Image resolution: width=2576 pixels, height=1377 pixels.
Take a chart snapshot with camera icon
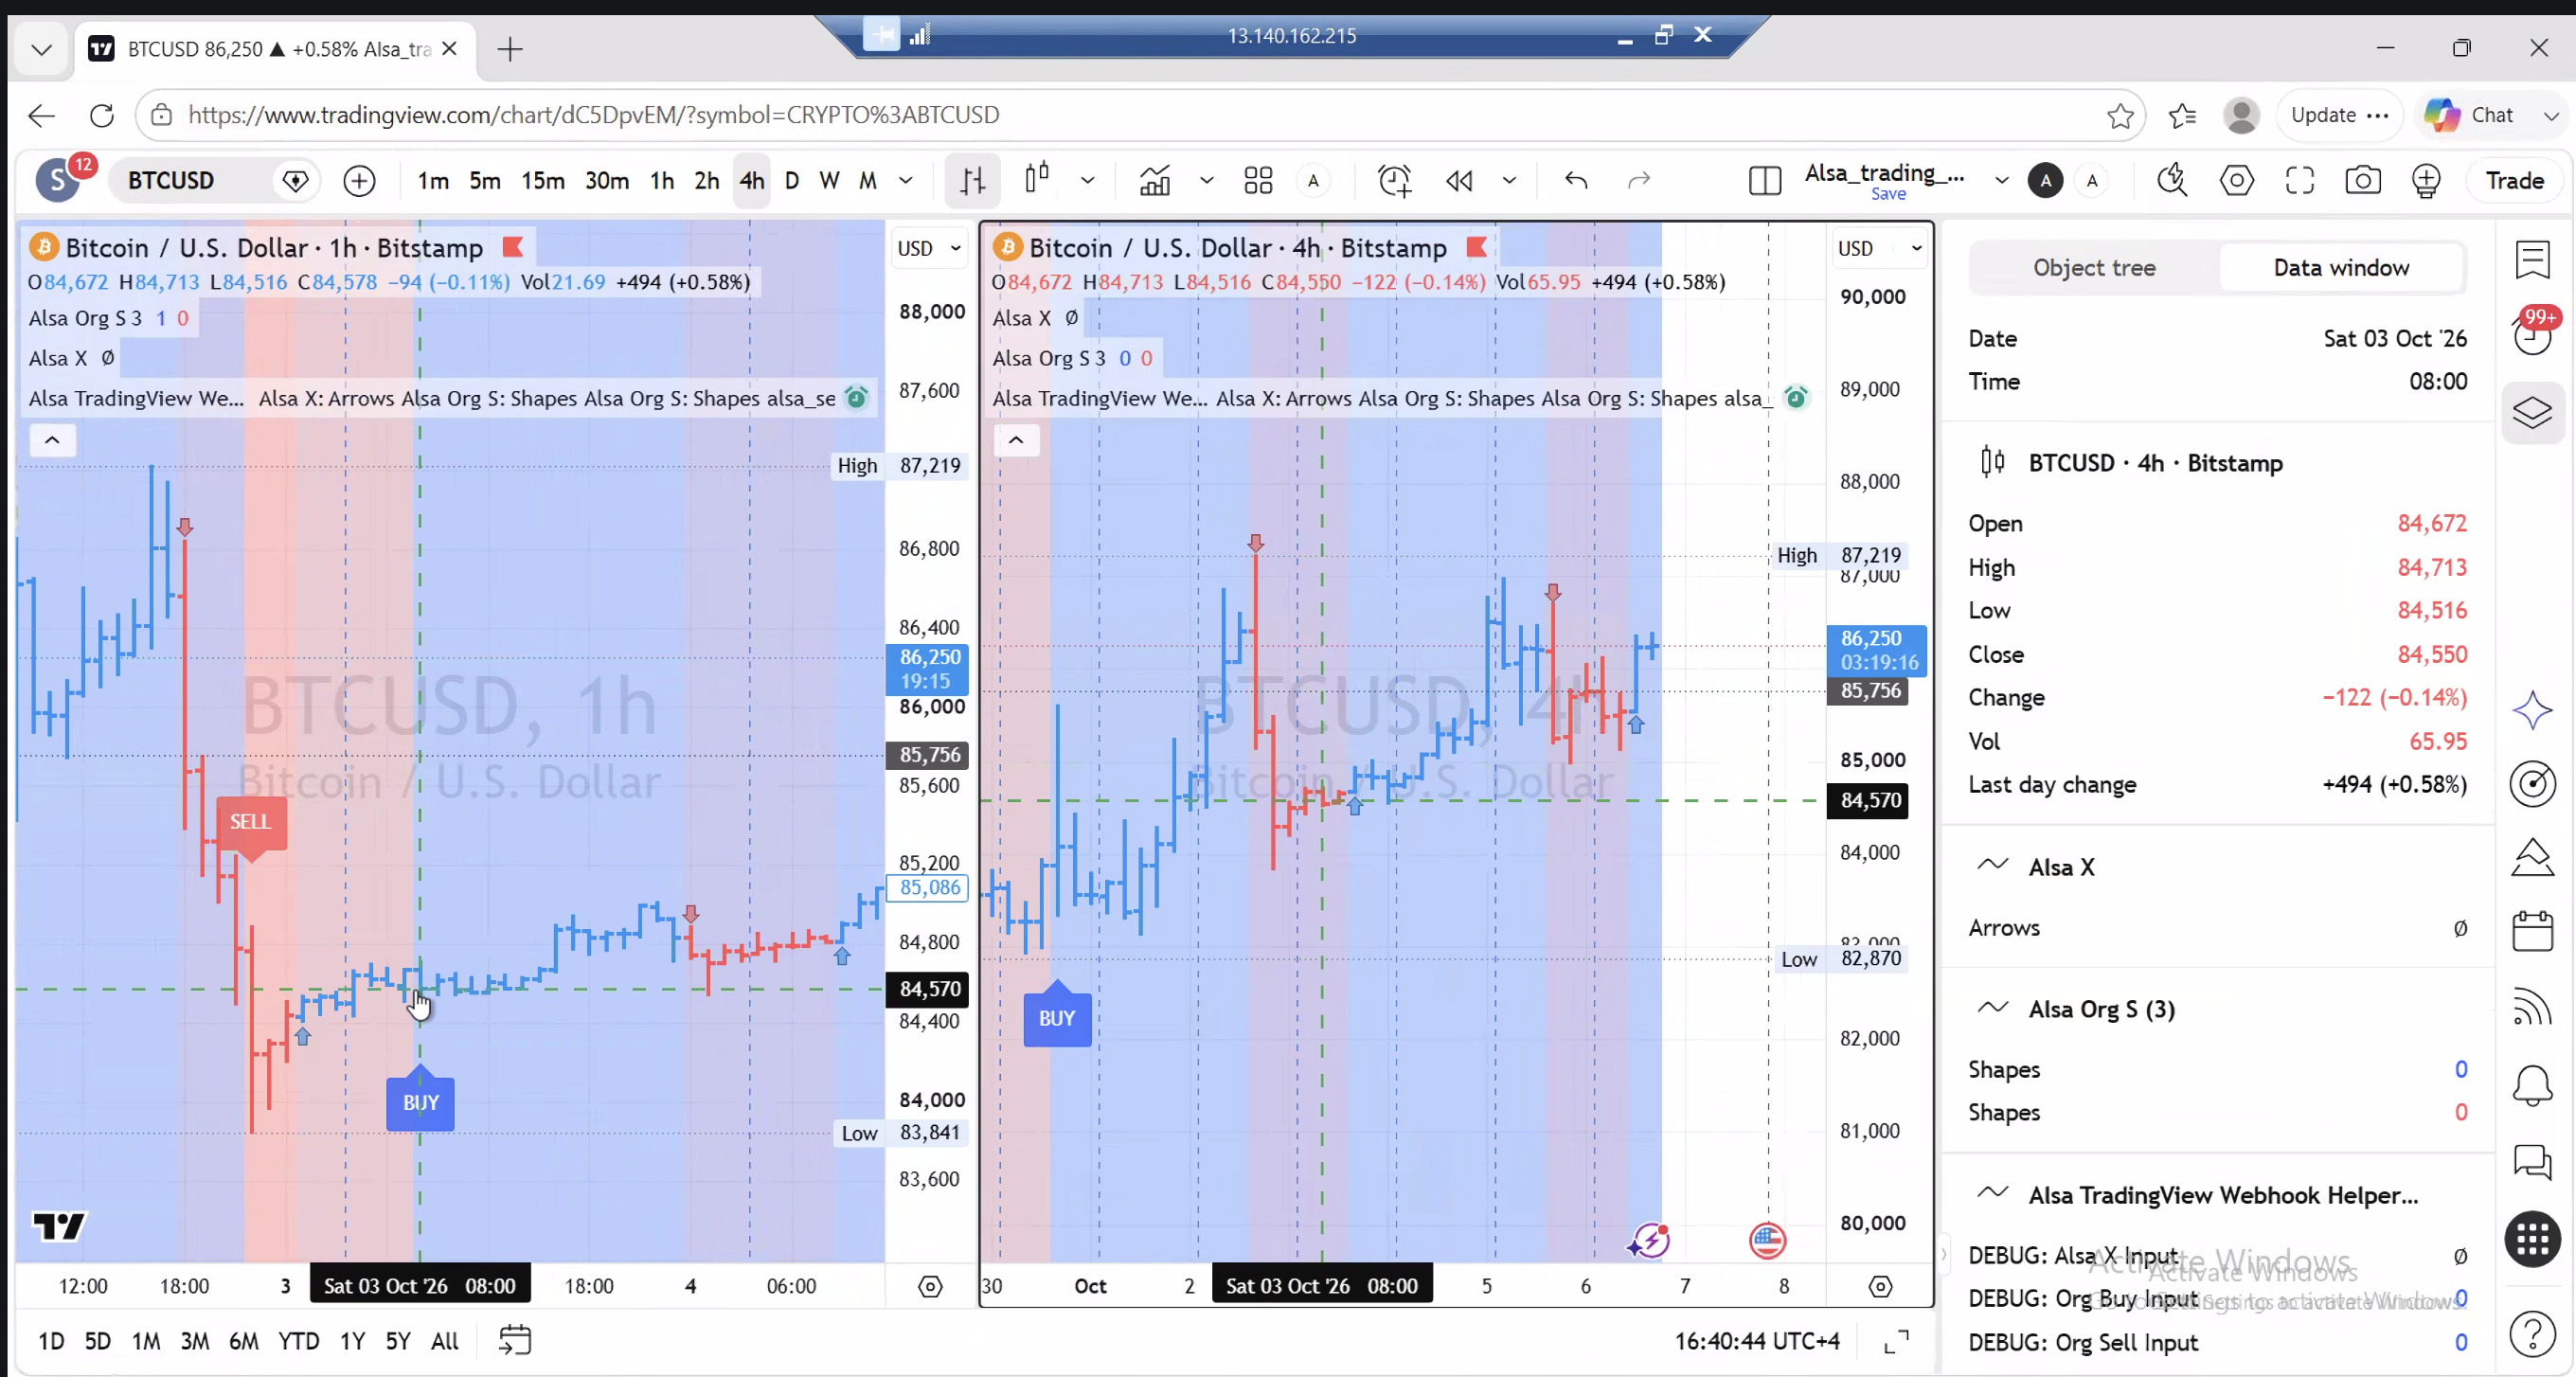coord(2363,180)
